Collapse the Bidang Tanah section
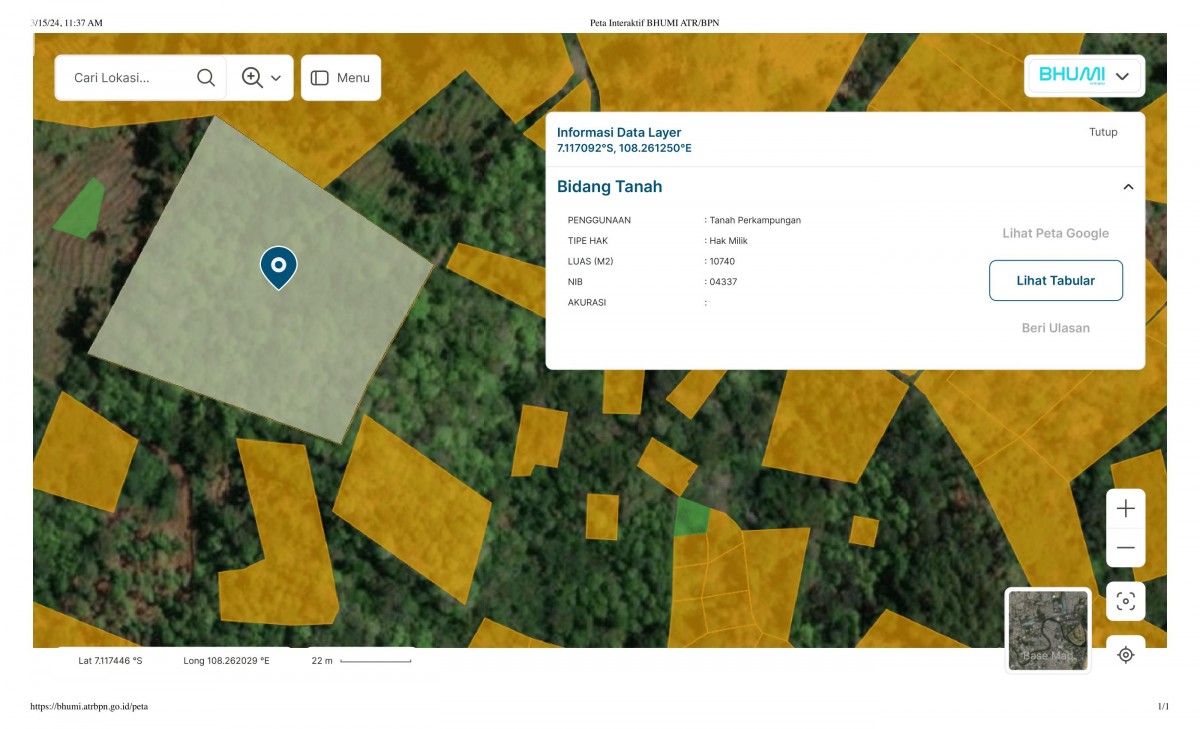The height and width of the screenshot is (729, 1200). coord(1128,187)
